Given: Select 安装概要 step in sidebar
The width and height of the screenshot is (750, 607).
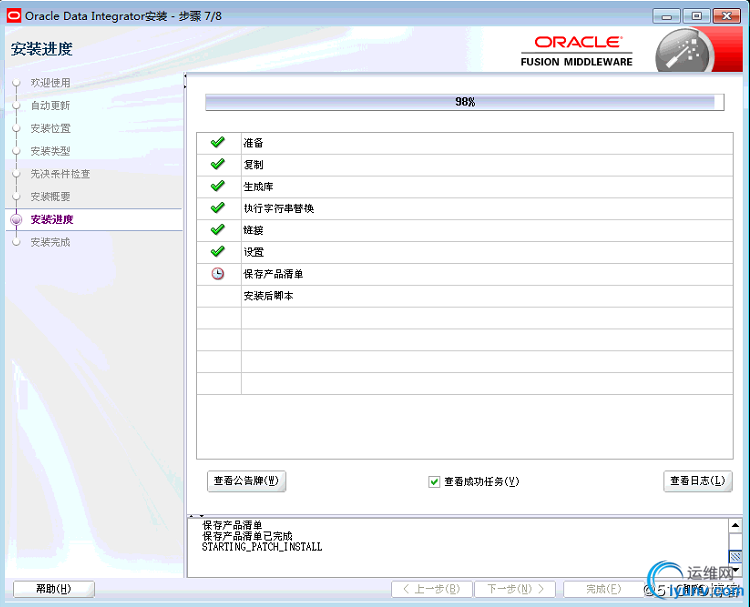Looking at the screenshot, I should coord(50,197).
